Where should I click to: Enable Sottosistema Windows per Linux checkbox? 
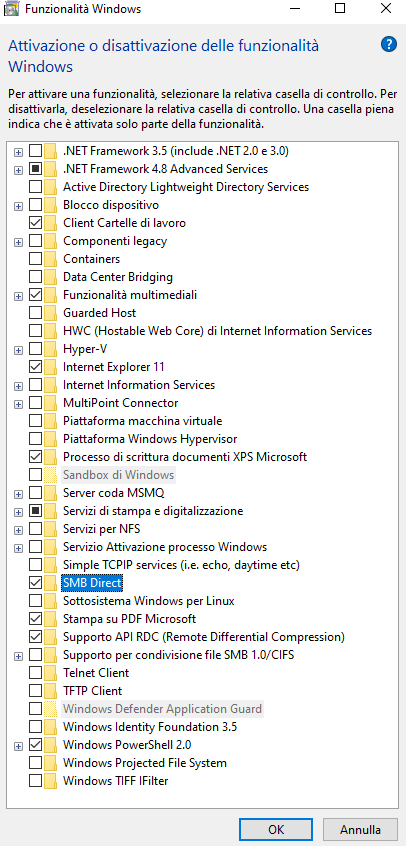(x=35, y=601)
